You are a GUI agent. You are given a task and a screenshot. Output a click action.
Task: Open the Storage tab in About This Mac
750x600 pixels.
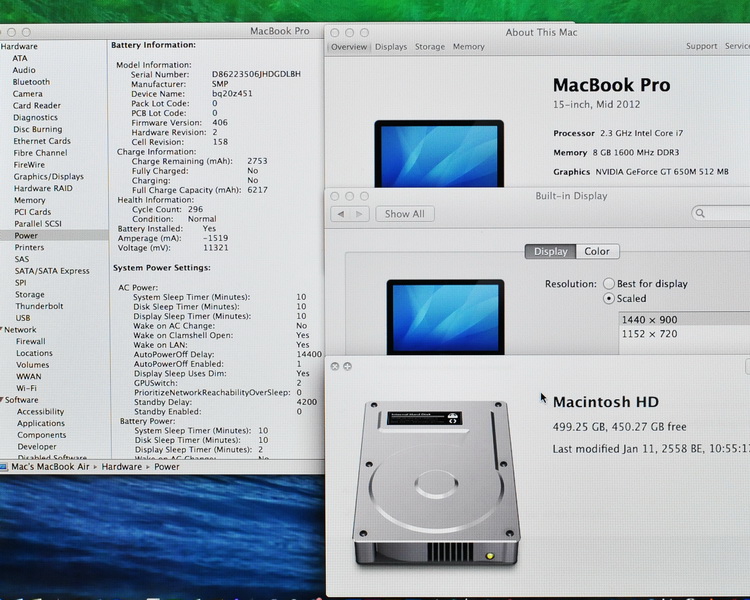(x=430, y=47)
